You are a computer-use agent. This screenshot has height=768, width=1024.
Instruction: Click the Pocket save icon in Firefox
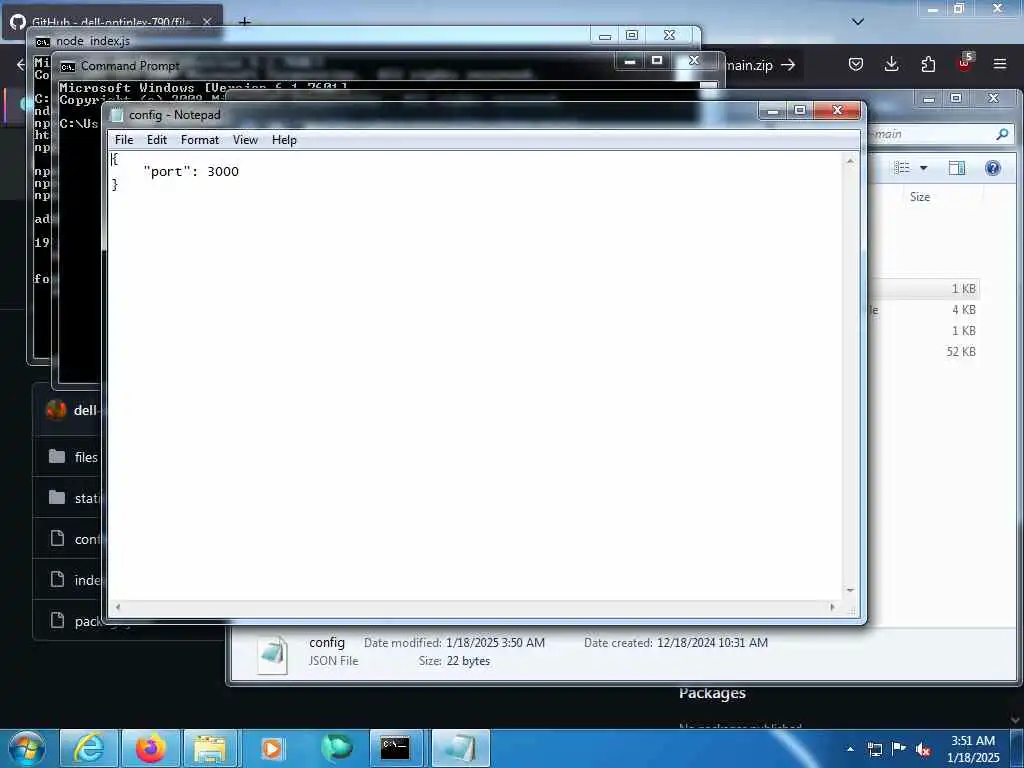pyautogui.click(x=856, y=64)
